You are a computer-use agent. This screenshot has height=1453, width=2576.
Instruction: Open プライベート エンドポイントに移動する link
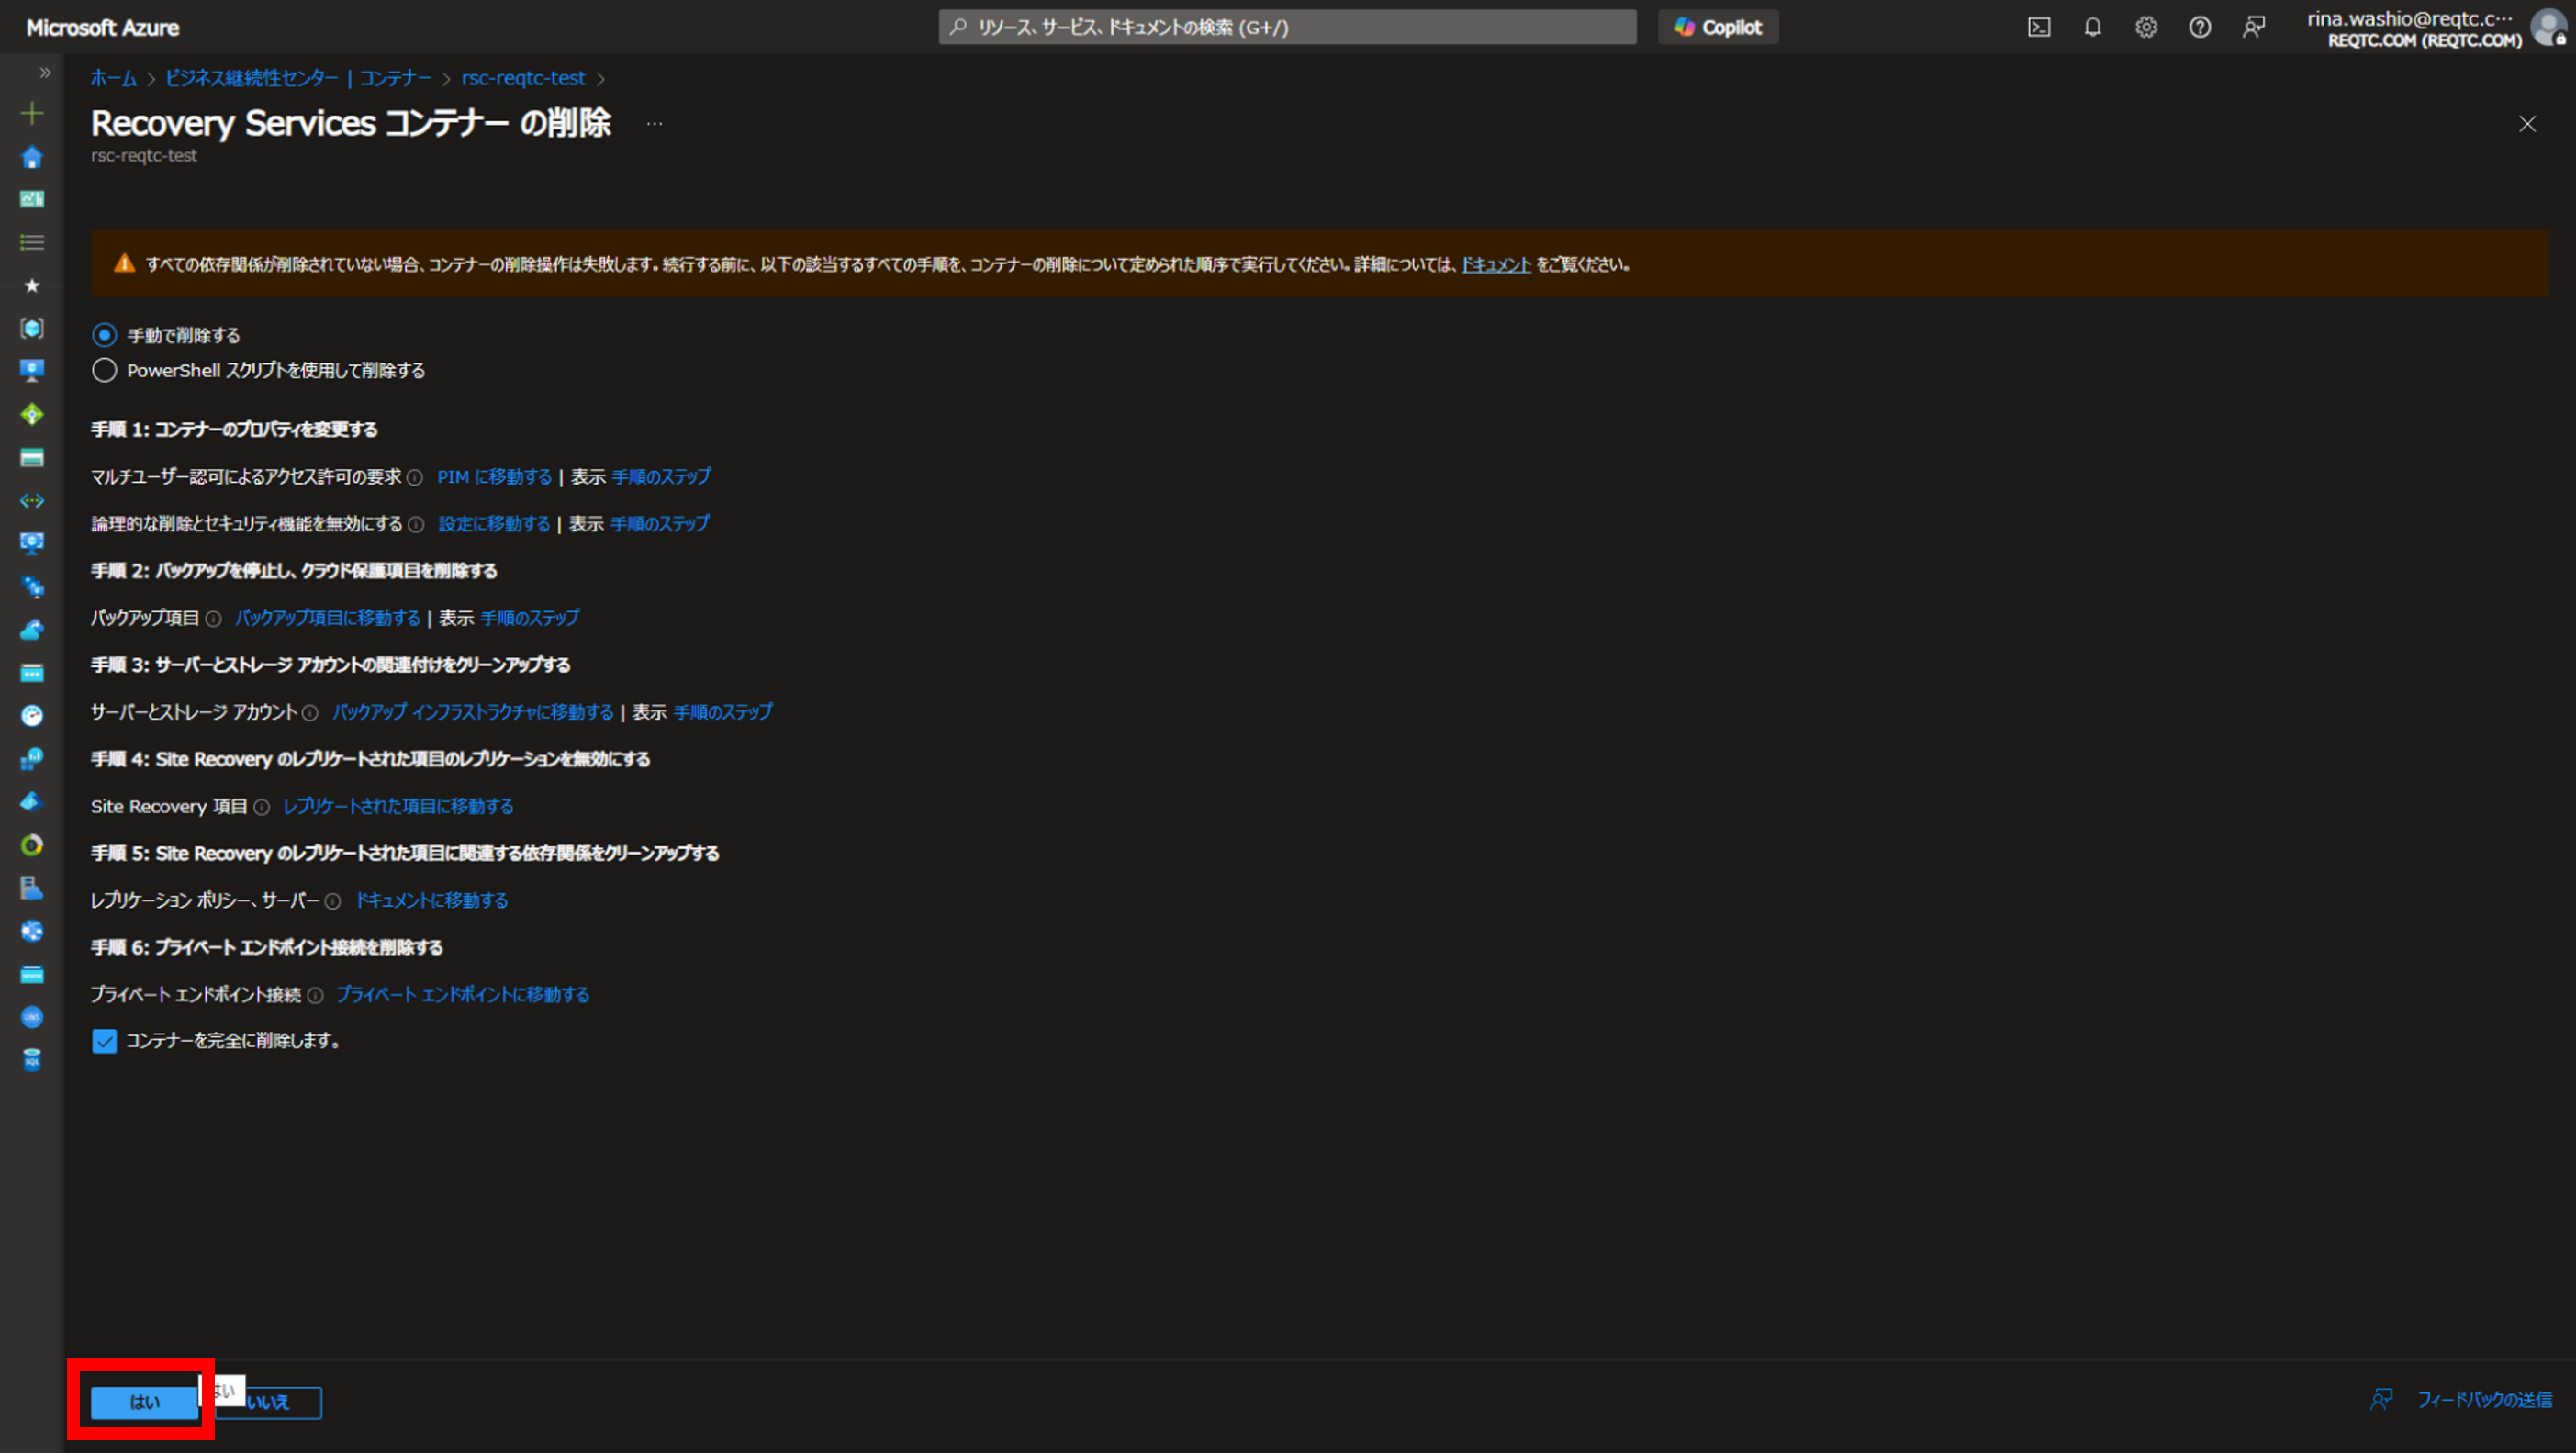(x=462, y=994)
